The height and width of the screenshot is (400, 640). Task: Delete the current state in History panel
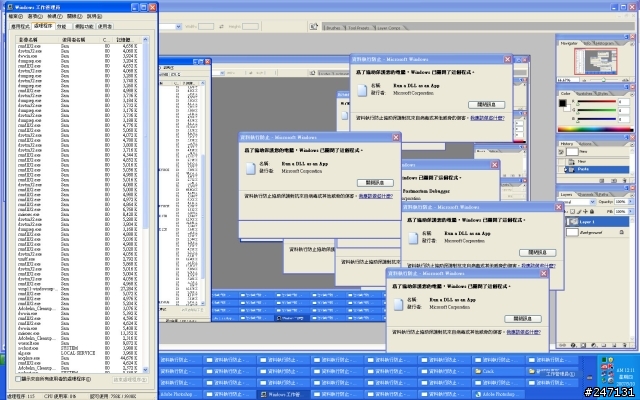[x=625, y=180]
